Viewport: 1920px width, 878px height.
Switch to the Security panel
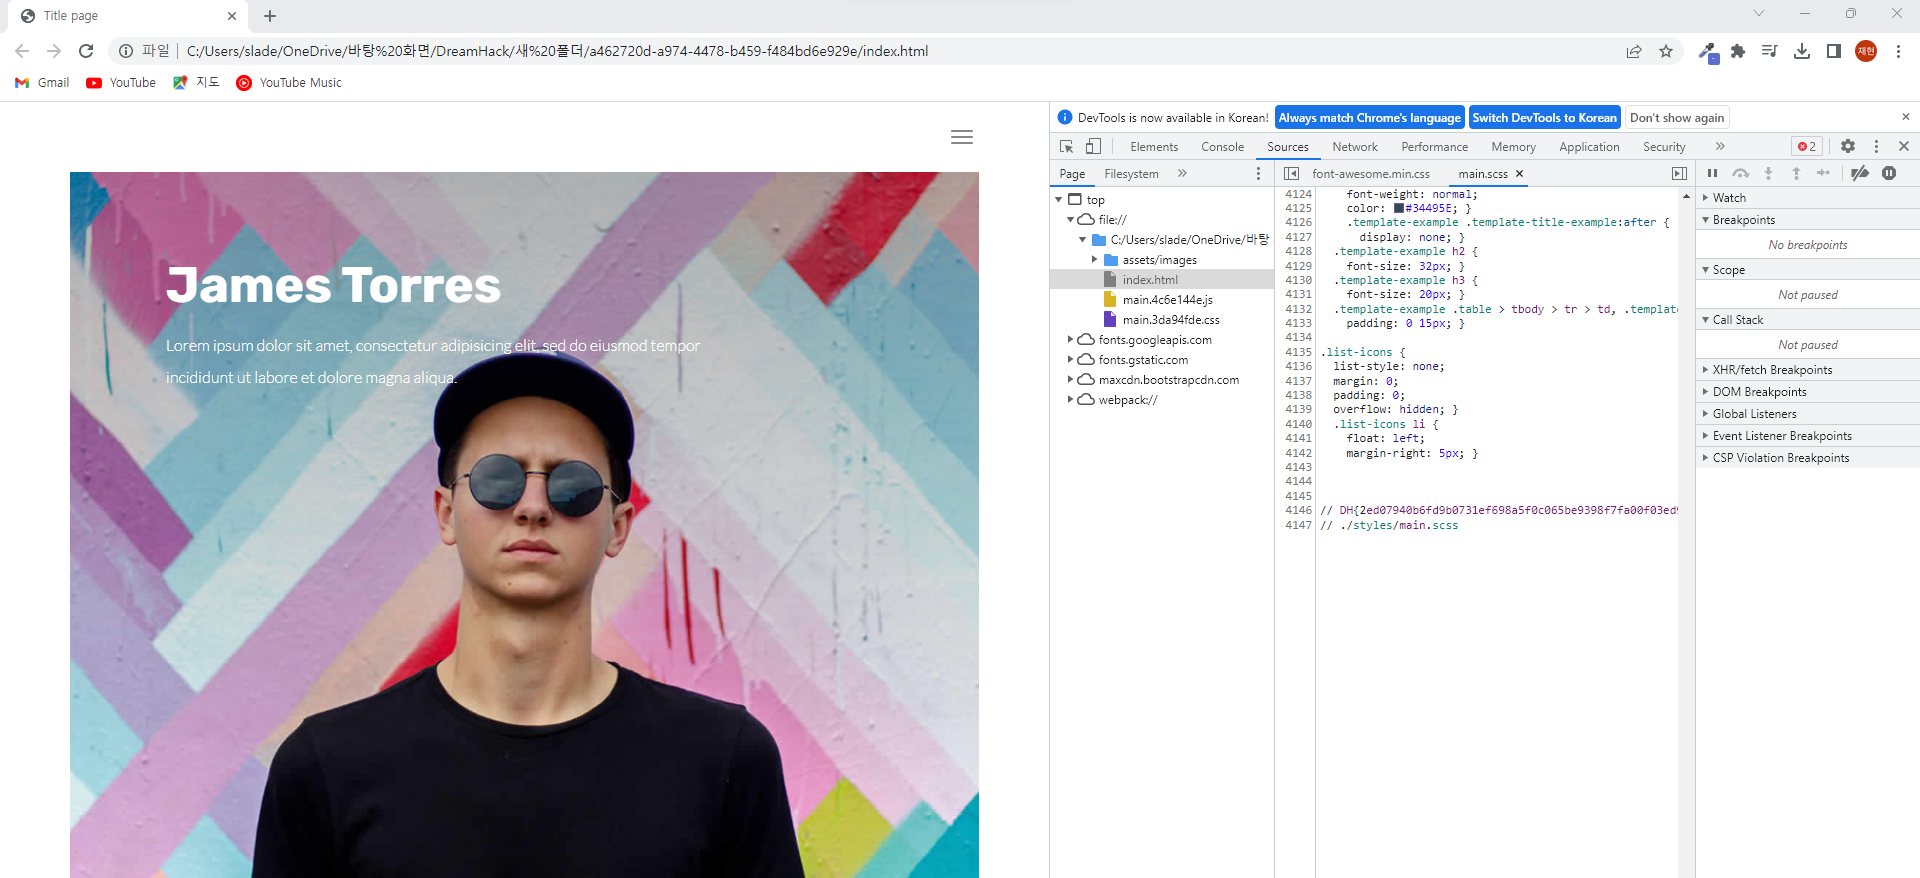pyautogui.click(x=1664, y=146)
